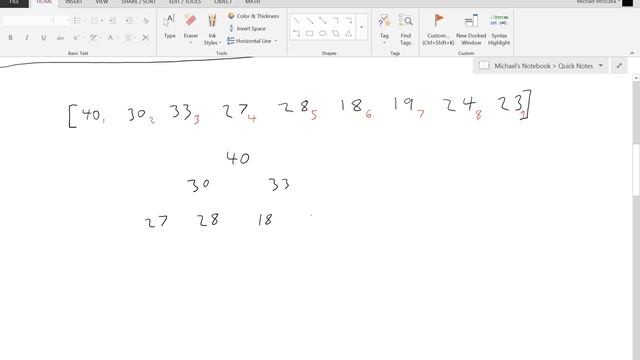Open the Ink Styles gallery

coord(212,29)
